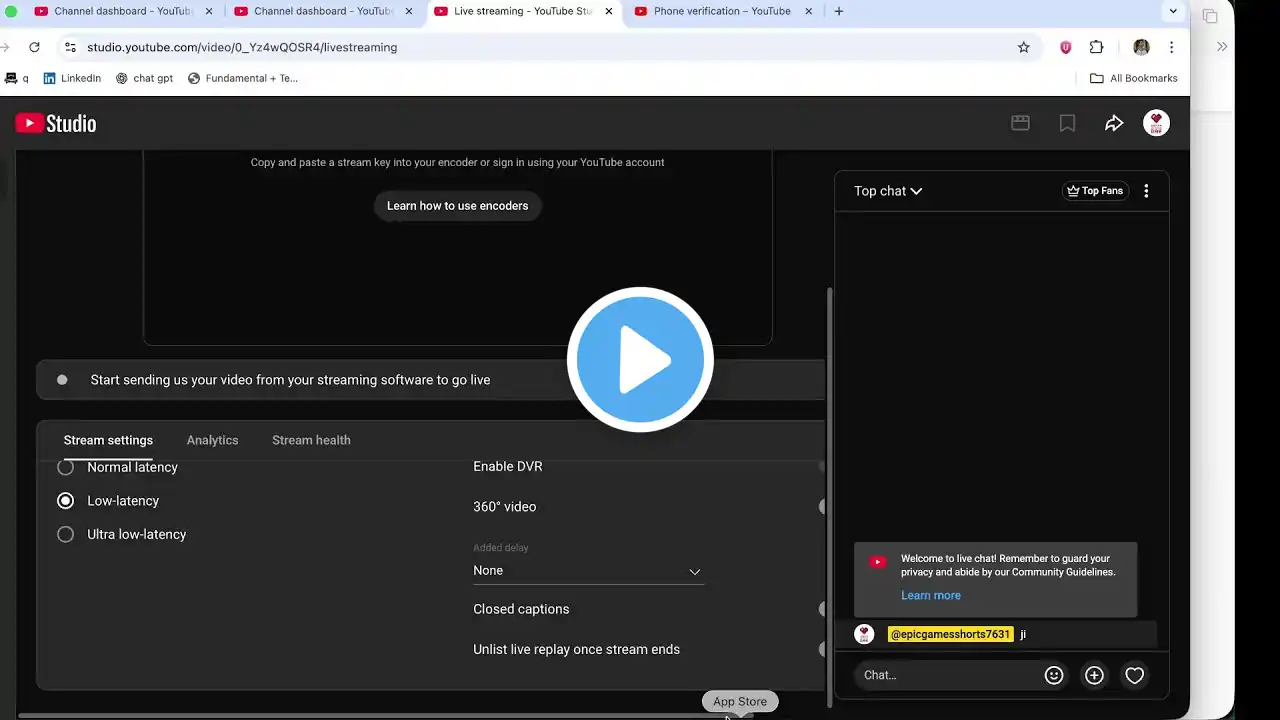This screenshot has height=720, width=1280.
Task: Open the chat gpt bookmark
Action: [x=144, y=78]
